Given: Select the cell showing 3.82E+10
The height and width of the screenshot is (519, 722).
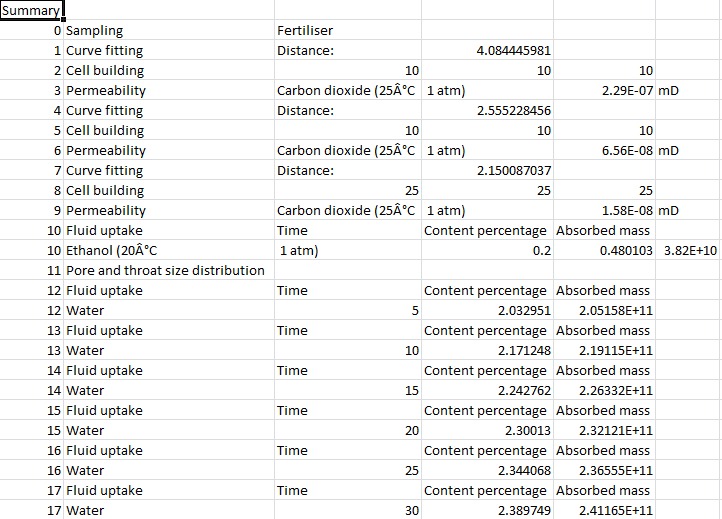Looking at the screenshot, I should pos(690,251).
